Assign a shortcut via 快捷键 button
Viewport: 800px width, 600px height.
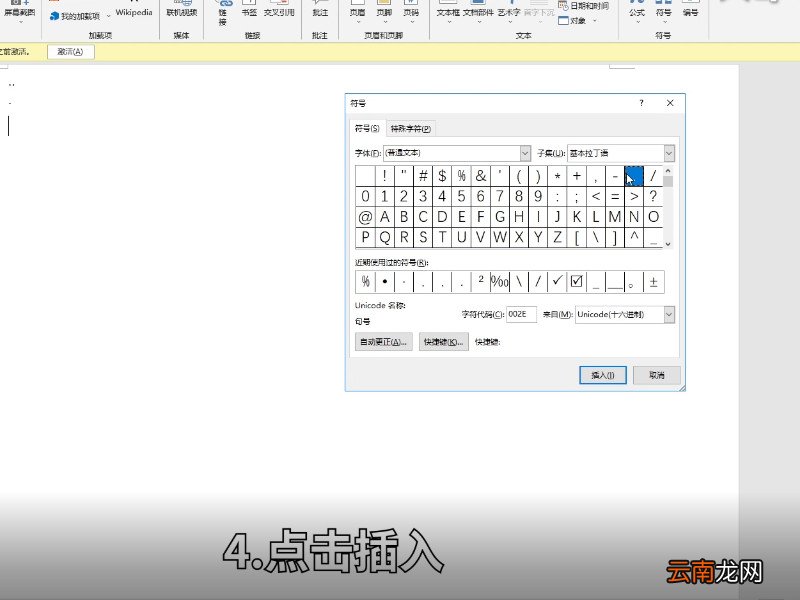(x=442, y=340)
